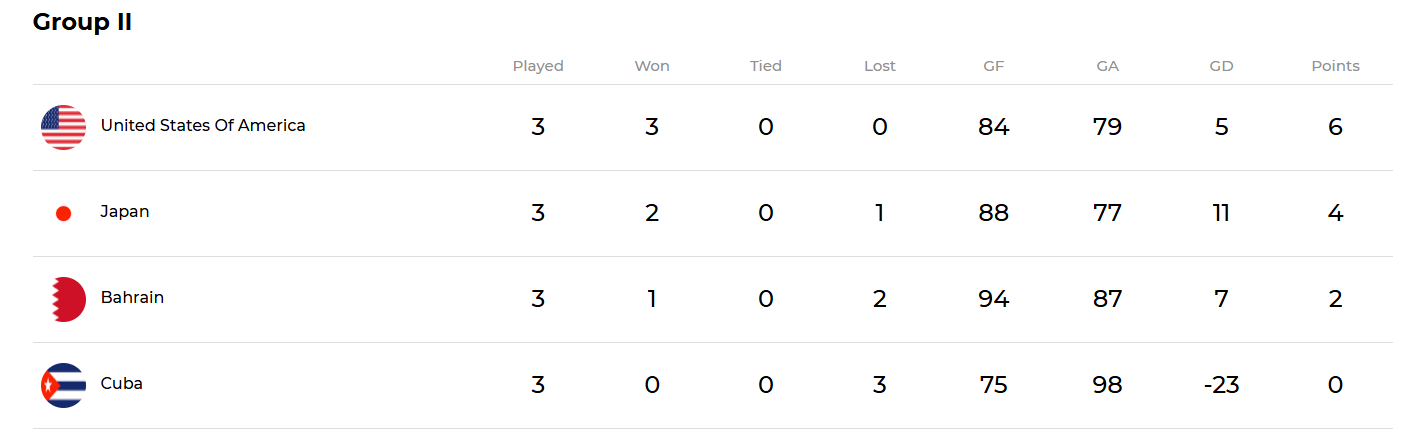Click the GF column header
The height and width of the screenshot is (433, 1406).
[x=994, y=66]
